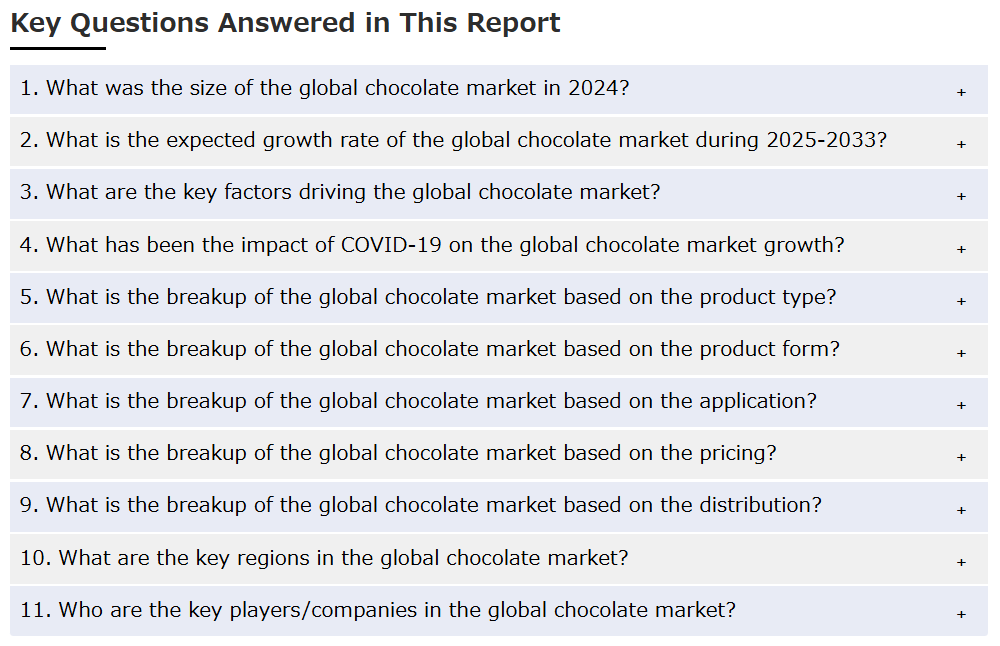Open breakup based on product type row
The width and height of the screenshot is (1000, 646).
499,298
